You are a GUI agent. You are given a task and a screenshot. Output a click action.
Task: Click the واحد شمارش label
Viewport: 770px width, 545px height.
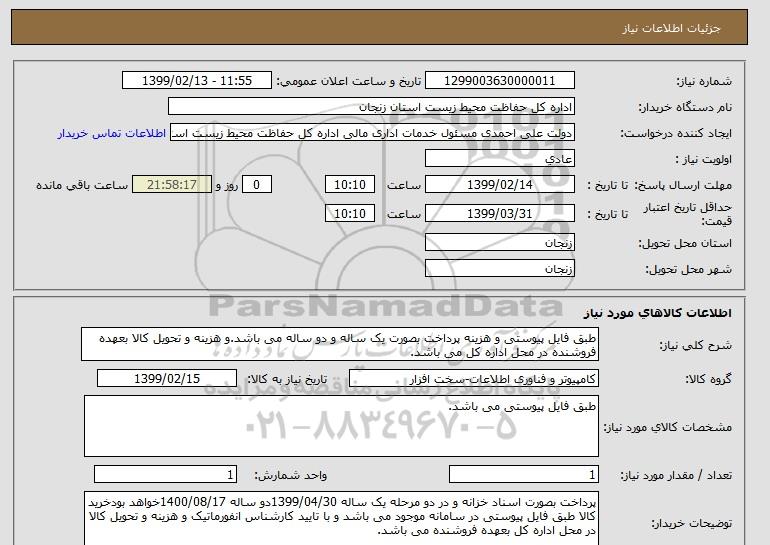pyautogui.click(x=291, y=475)
